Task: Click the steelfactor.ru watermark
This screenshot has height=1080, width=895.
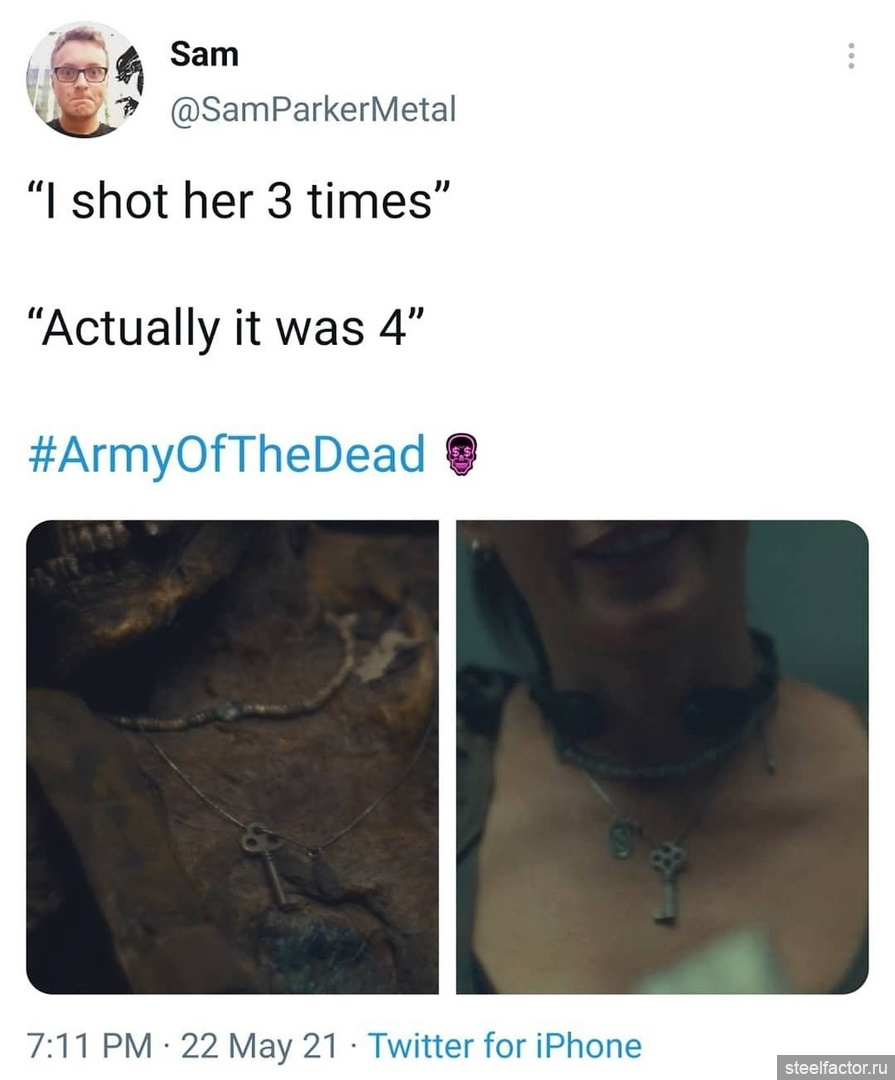Action: (x=835, y=1067)
